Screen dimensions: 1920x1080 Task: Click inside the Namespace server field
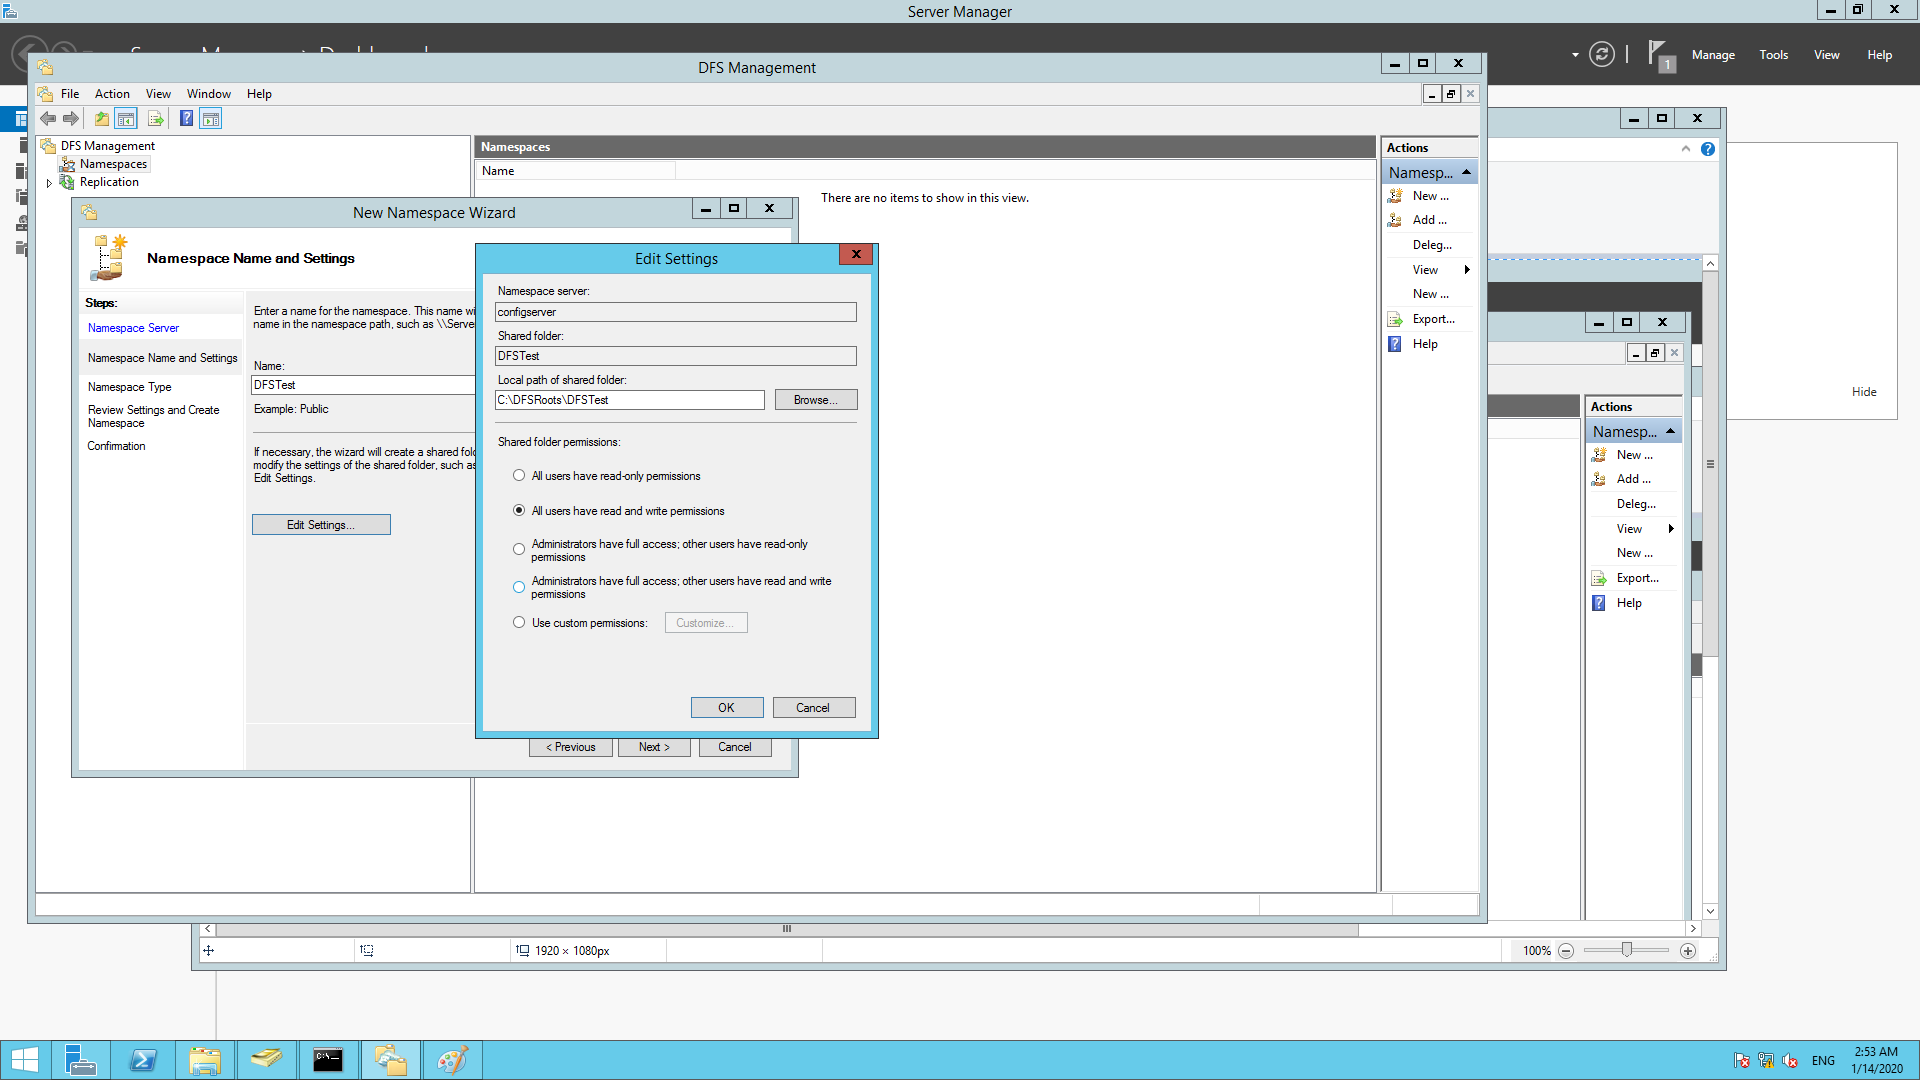pos(676,312)
